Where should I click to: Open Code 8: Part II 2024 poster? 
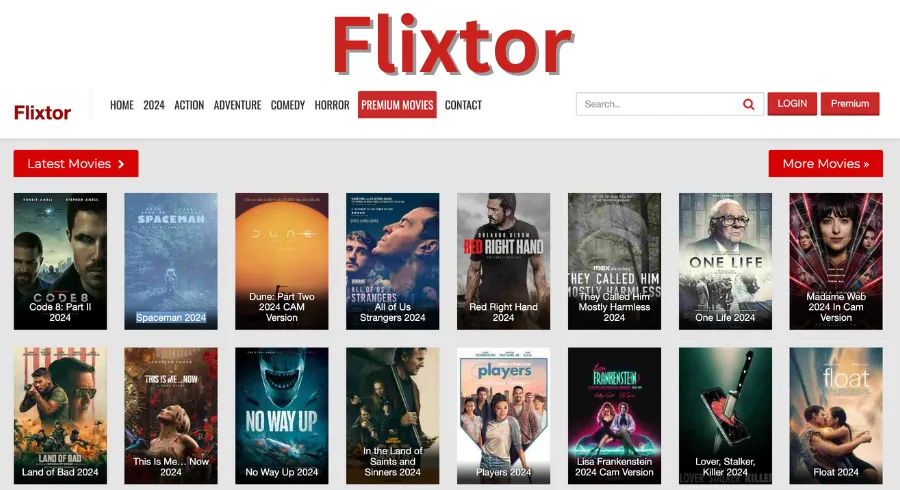(x=60, y=261)
